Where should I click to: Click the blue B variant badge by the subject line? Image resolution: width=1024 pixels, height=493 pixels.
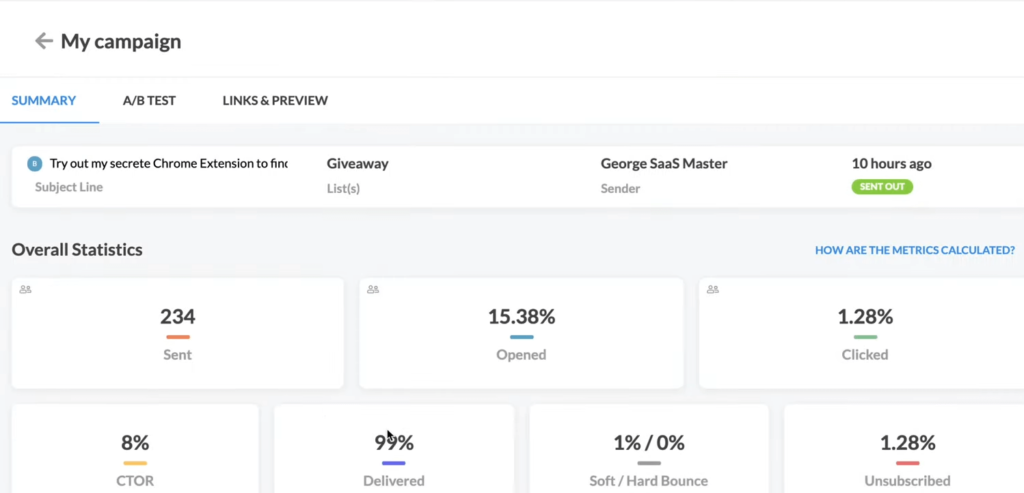click(35, 164)
